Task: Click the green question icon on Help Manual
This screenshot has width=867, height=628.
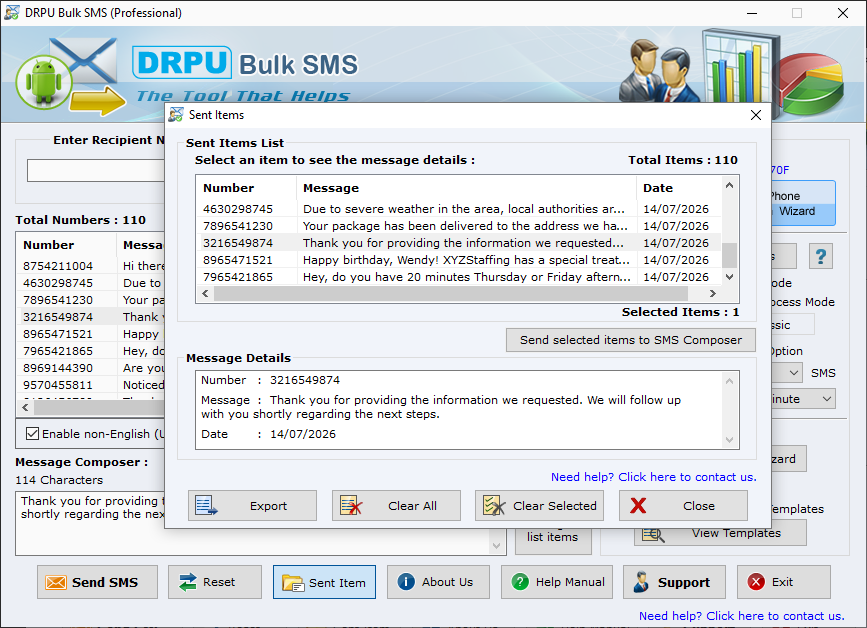Action: click(520, 582)
